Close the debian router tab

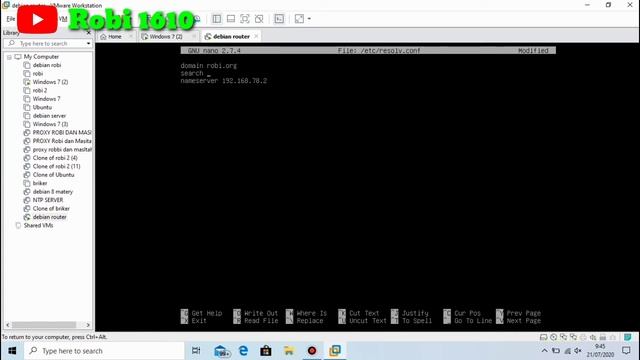pyautogui.click(x=256, y=36)
